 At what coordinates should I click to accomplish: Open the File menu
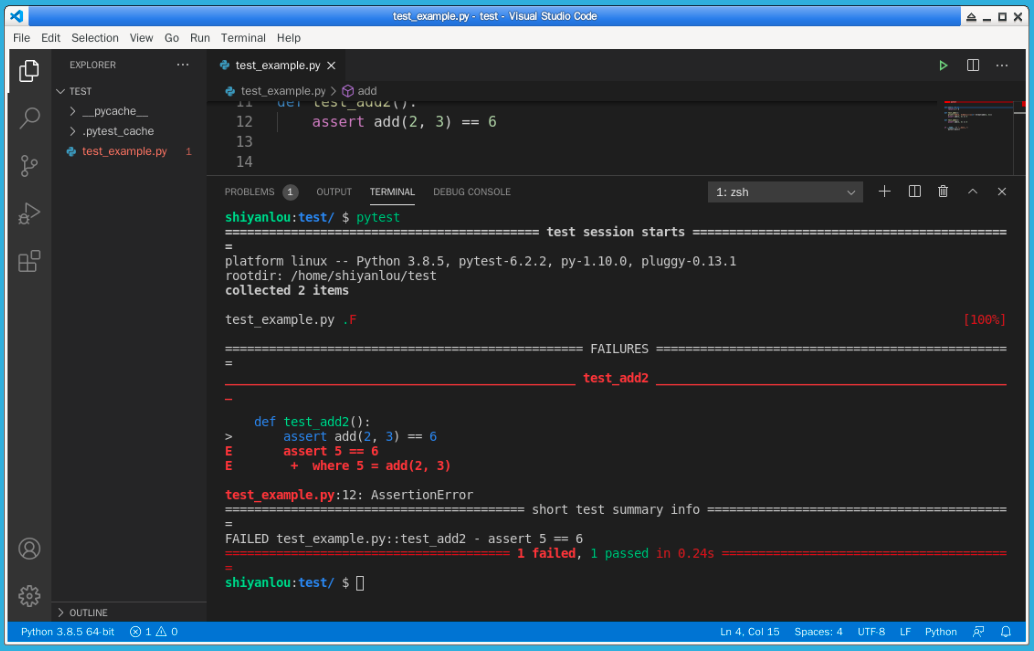pyautogui.click(x=22, y=38)
